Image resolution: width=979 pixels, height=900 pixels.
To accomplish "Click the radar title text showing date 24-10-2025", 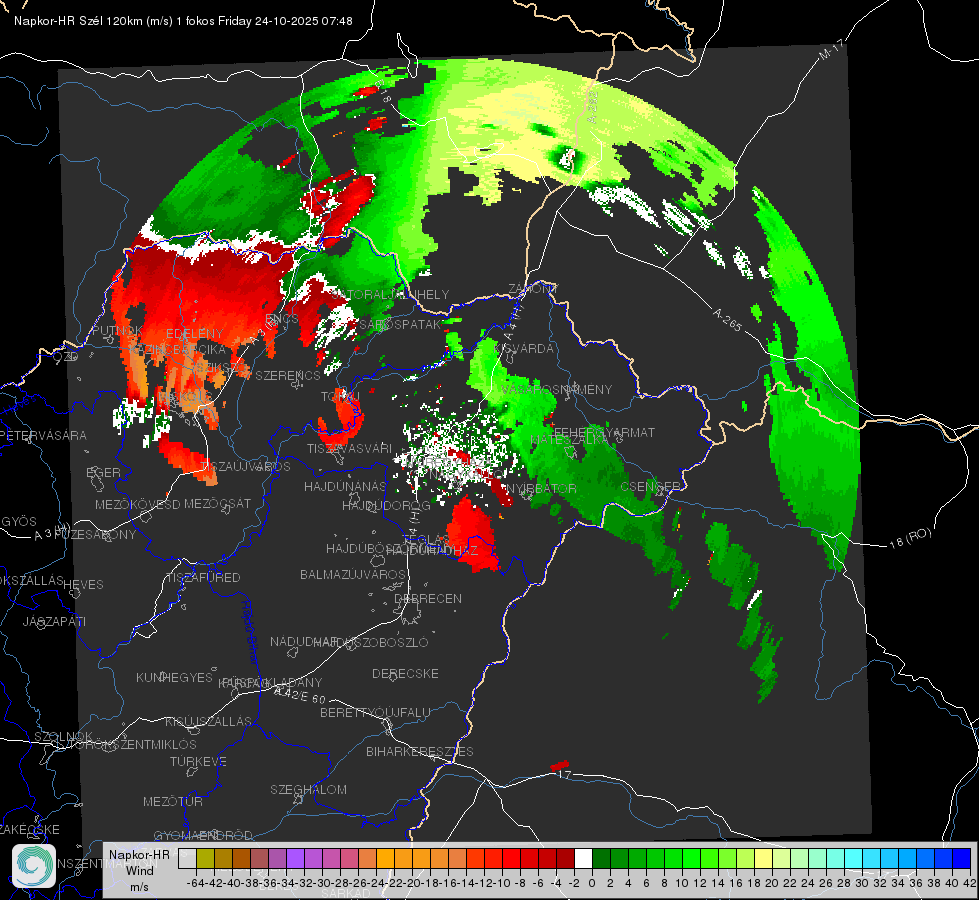I will click(x=183, y=21).
